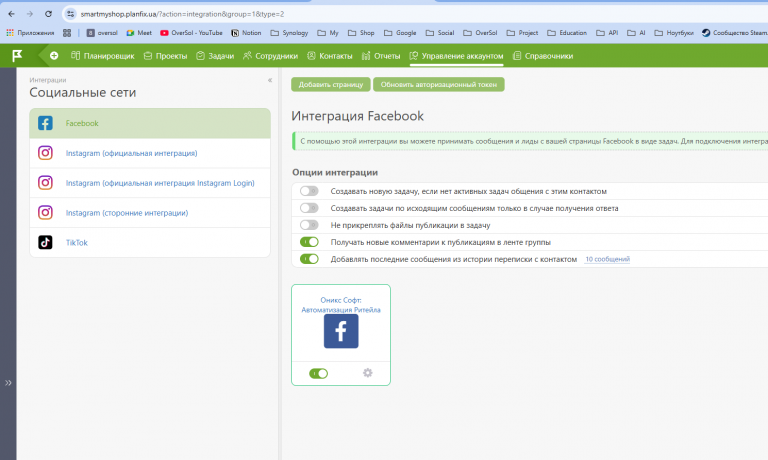Viewport: 768px width, 460px height.
Task: Go to Сотрудники section
Action: click(270, 56)
